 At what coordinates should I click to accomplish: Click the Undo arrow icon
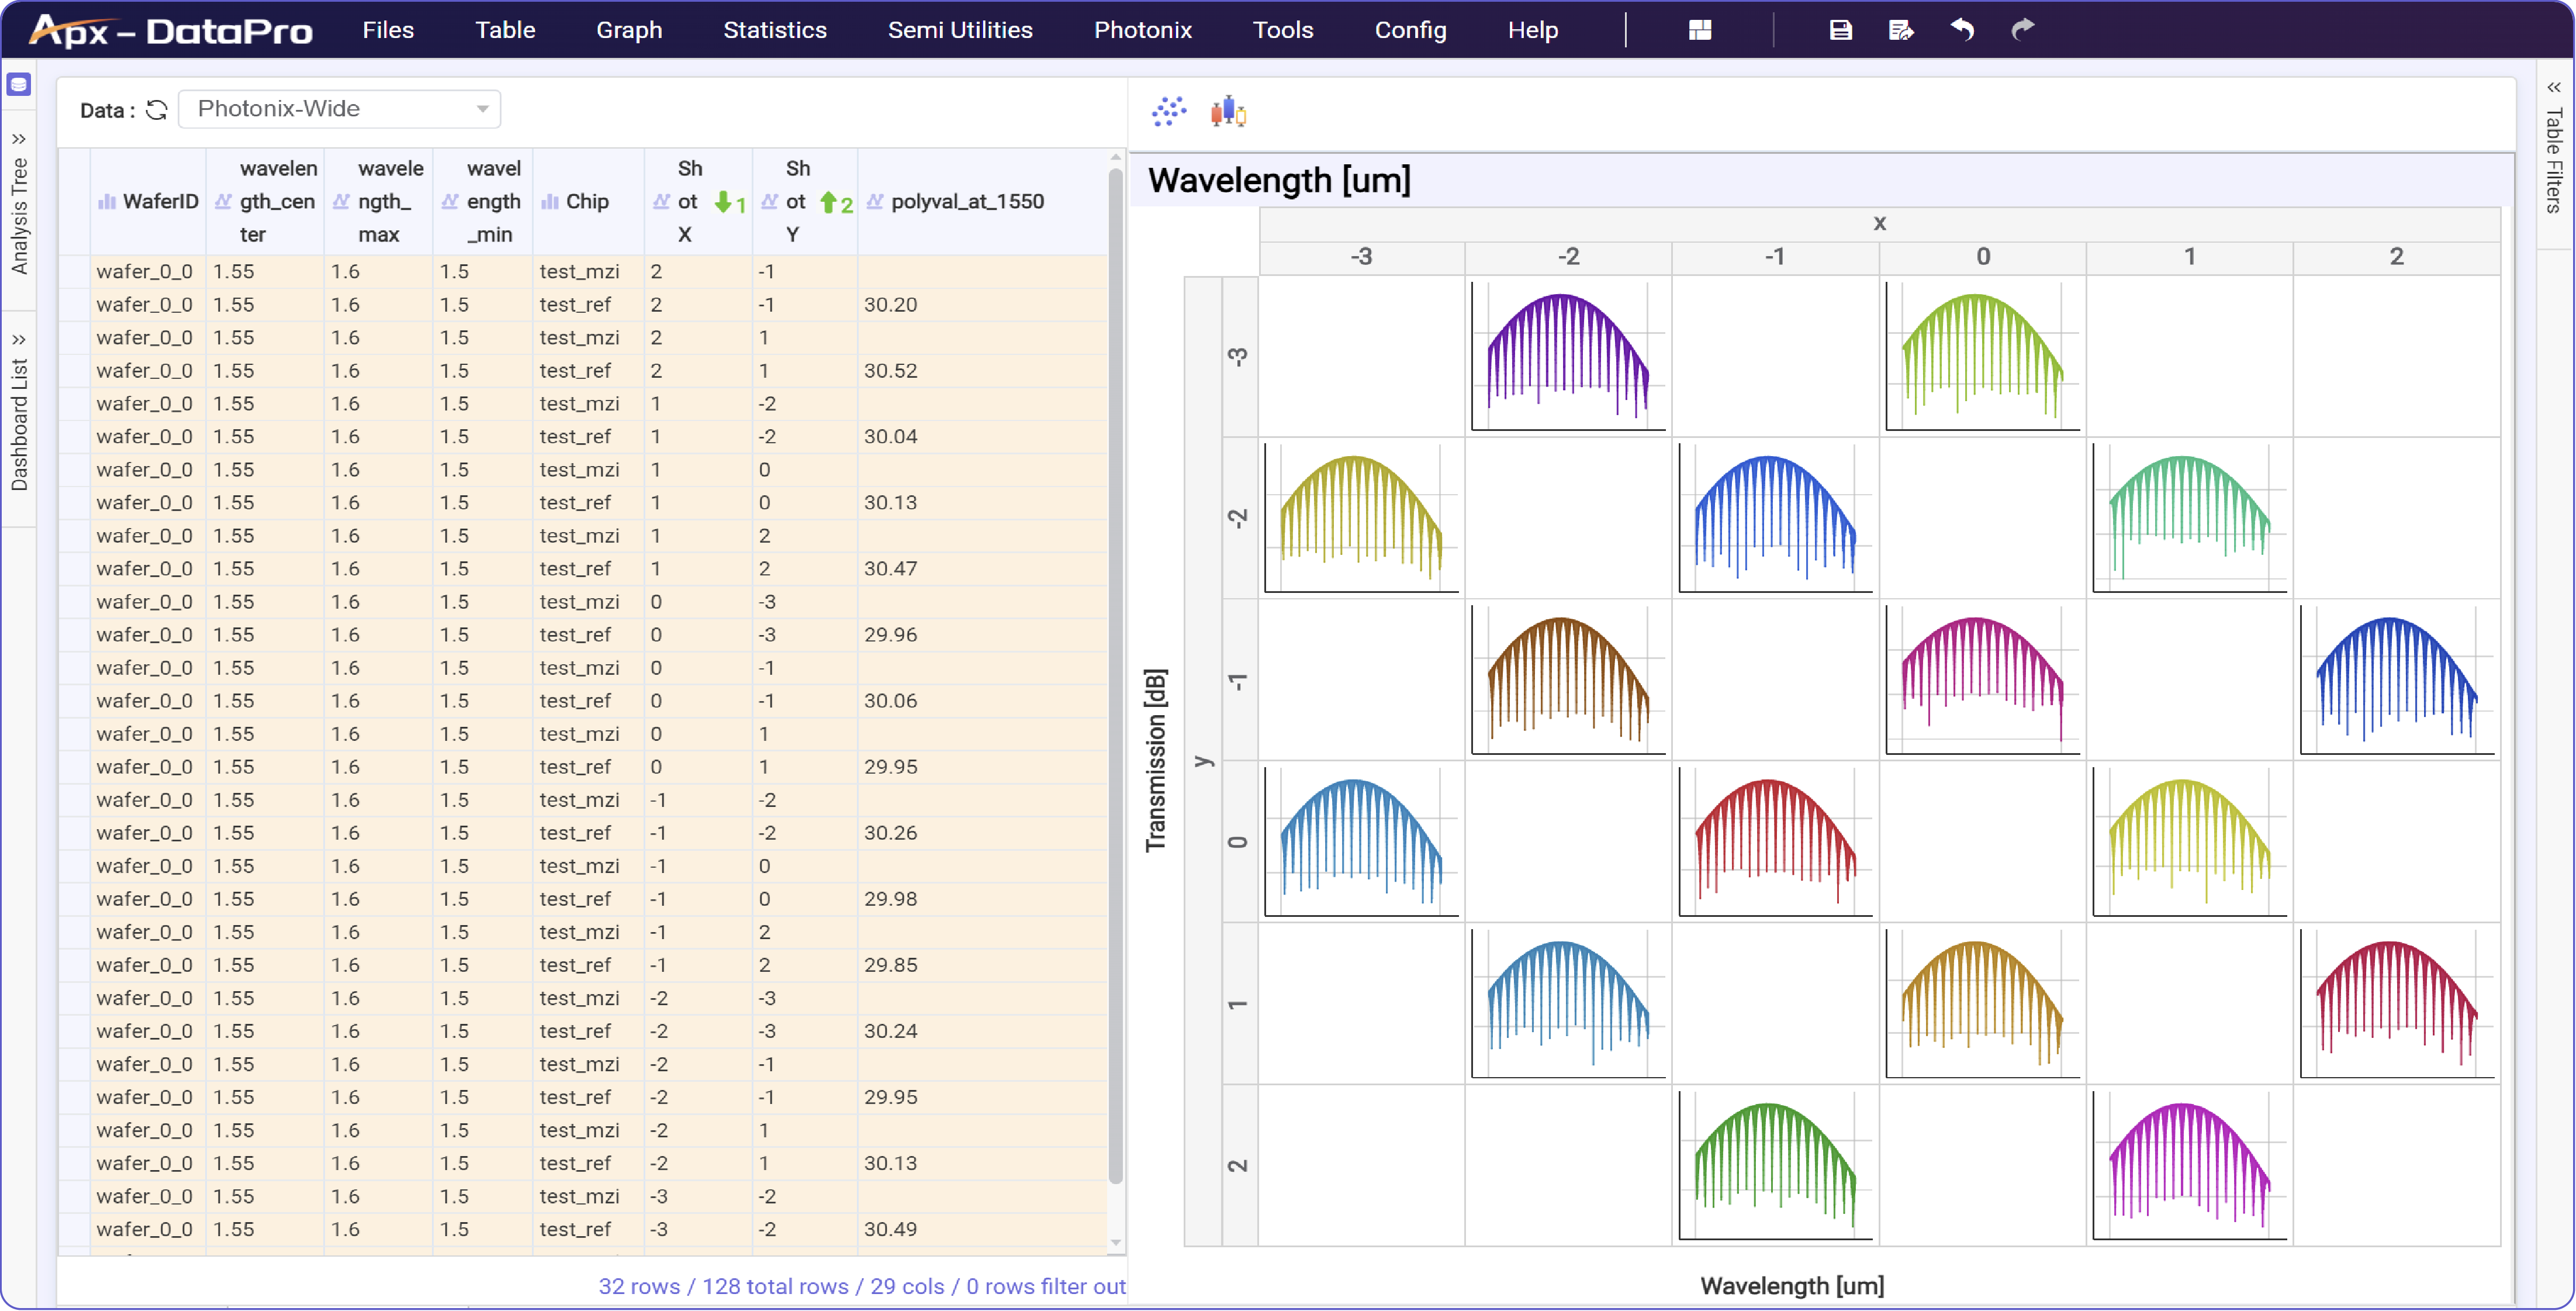[1961, 30]
